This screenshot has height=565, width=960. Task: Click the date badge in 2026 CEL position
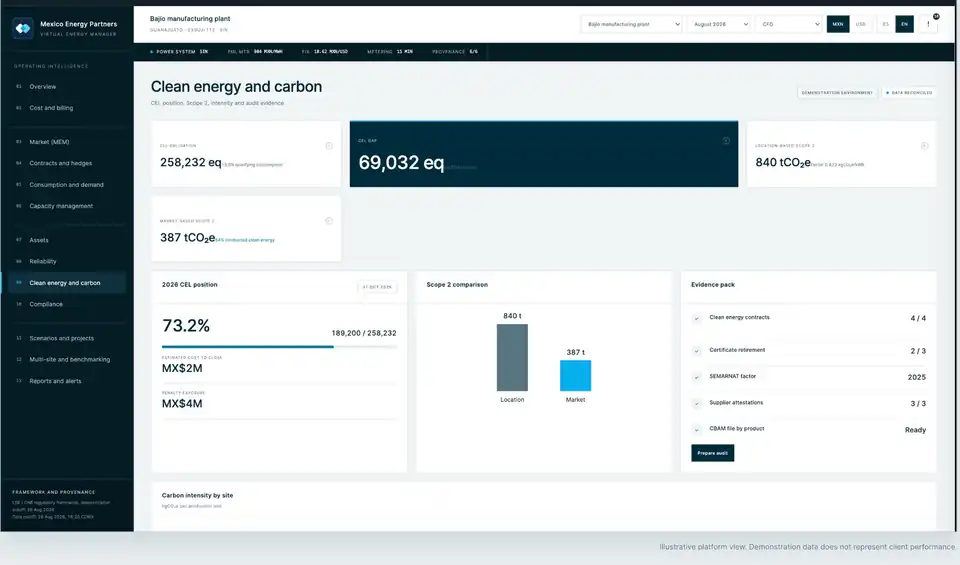point(377,286)
